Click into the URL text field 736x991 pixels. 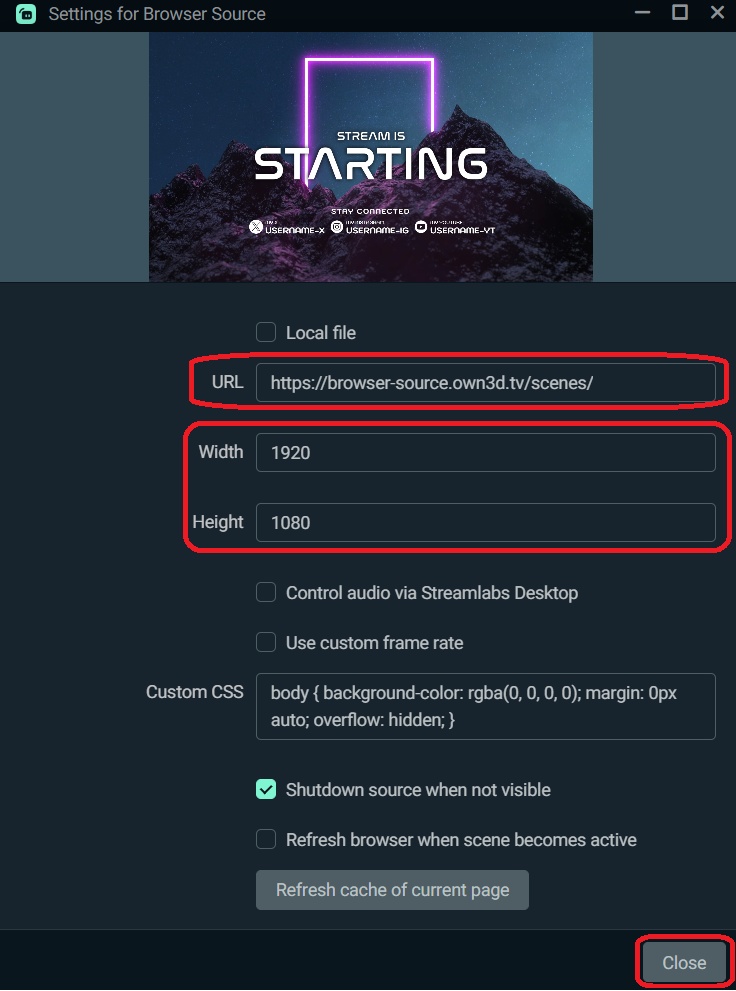485,382
